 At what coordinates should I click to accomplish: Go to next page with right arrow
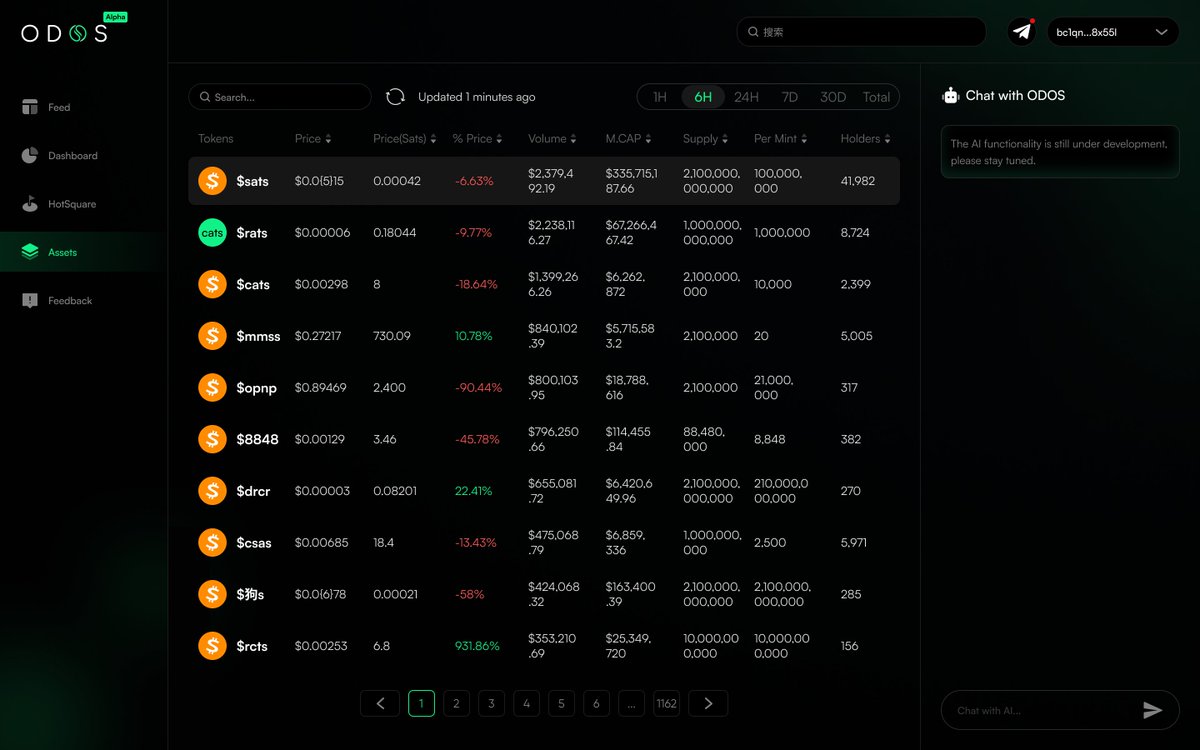point(708,703)
